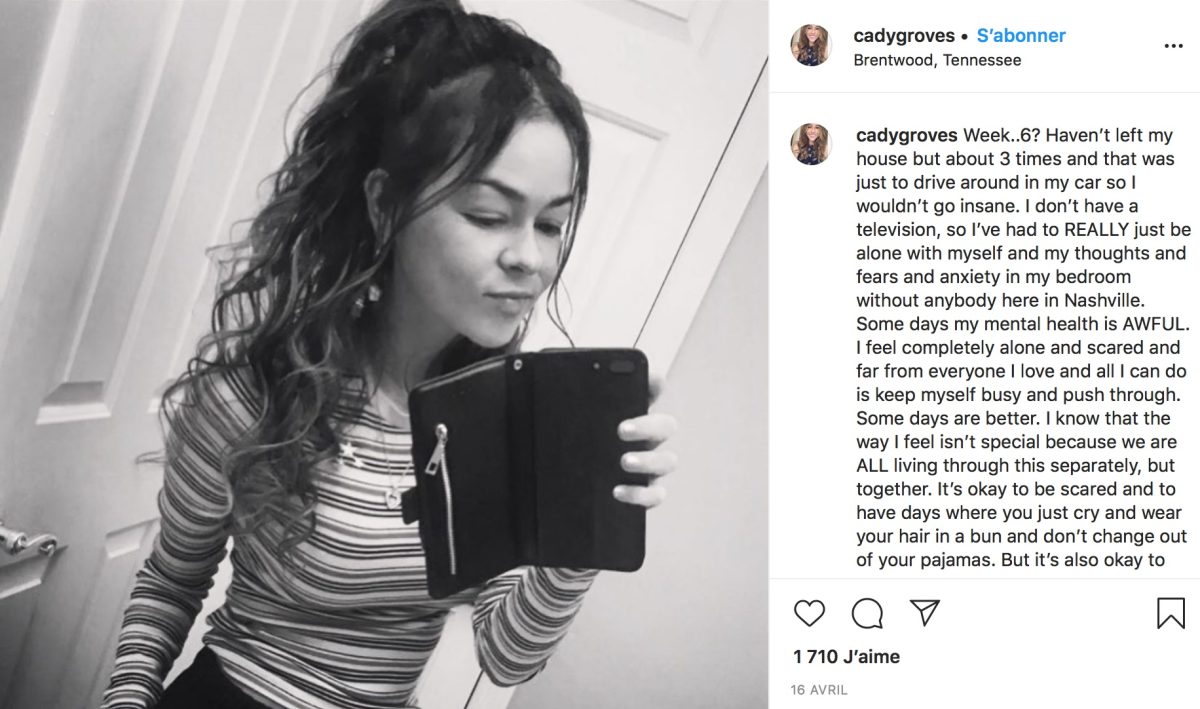Follow the account via S'abonner
This screenshot has height=709, width=1200.
[1021, 36]
